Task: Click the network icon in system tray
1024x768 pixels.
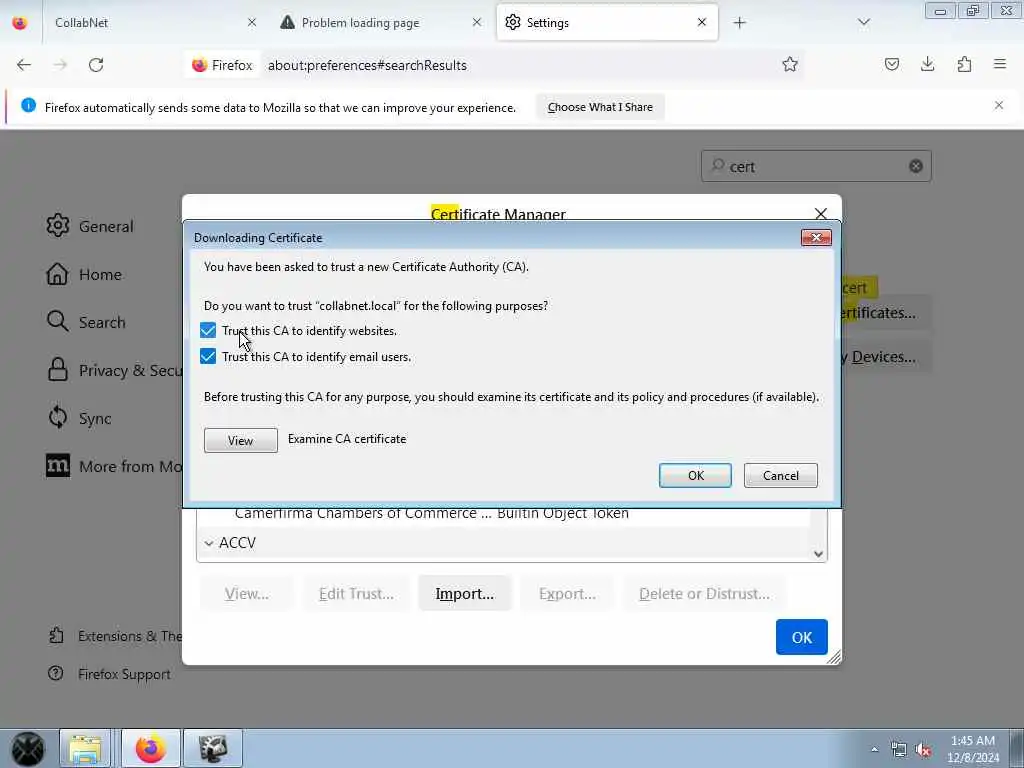Action: [x=899, y=749]
